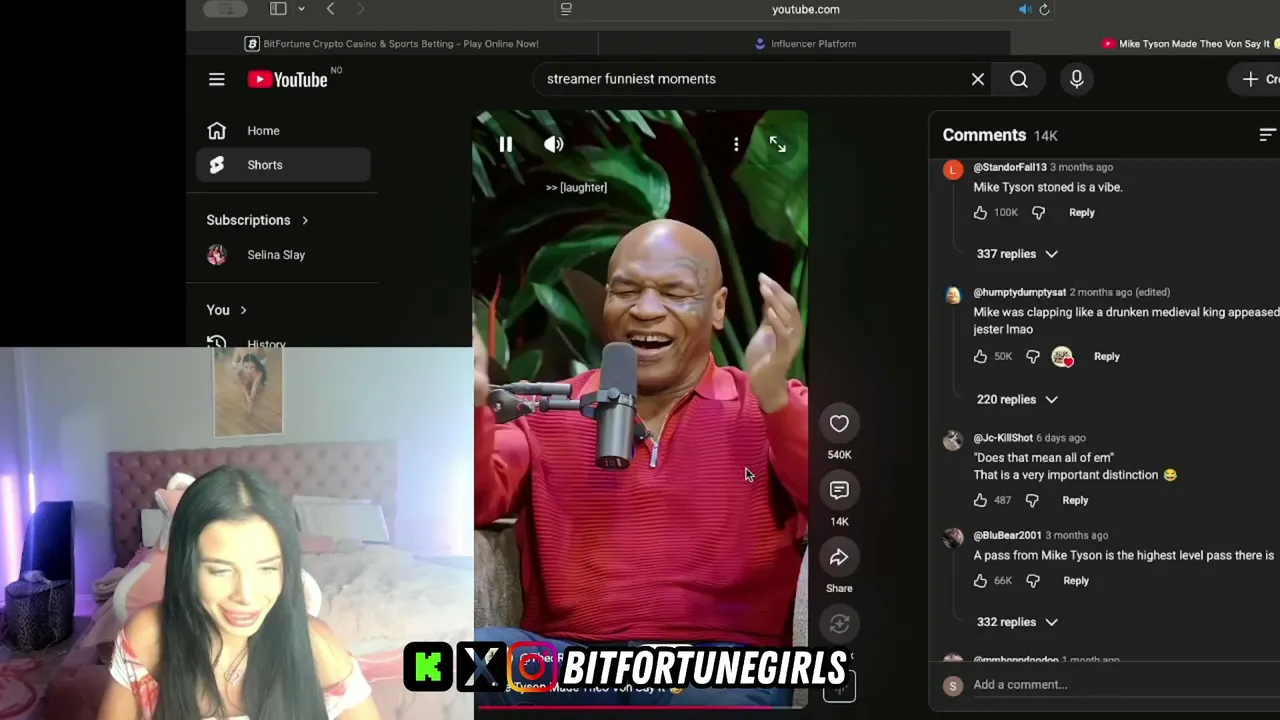Open the @humptydumptysat channel link
This screenshot has height=720, width=1280.
pyautogui.click(x=1020, y=292)
